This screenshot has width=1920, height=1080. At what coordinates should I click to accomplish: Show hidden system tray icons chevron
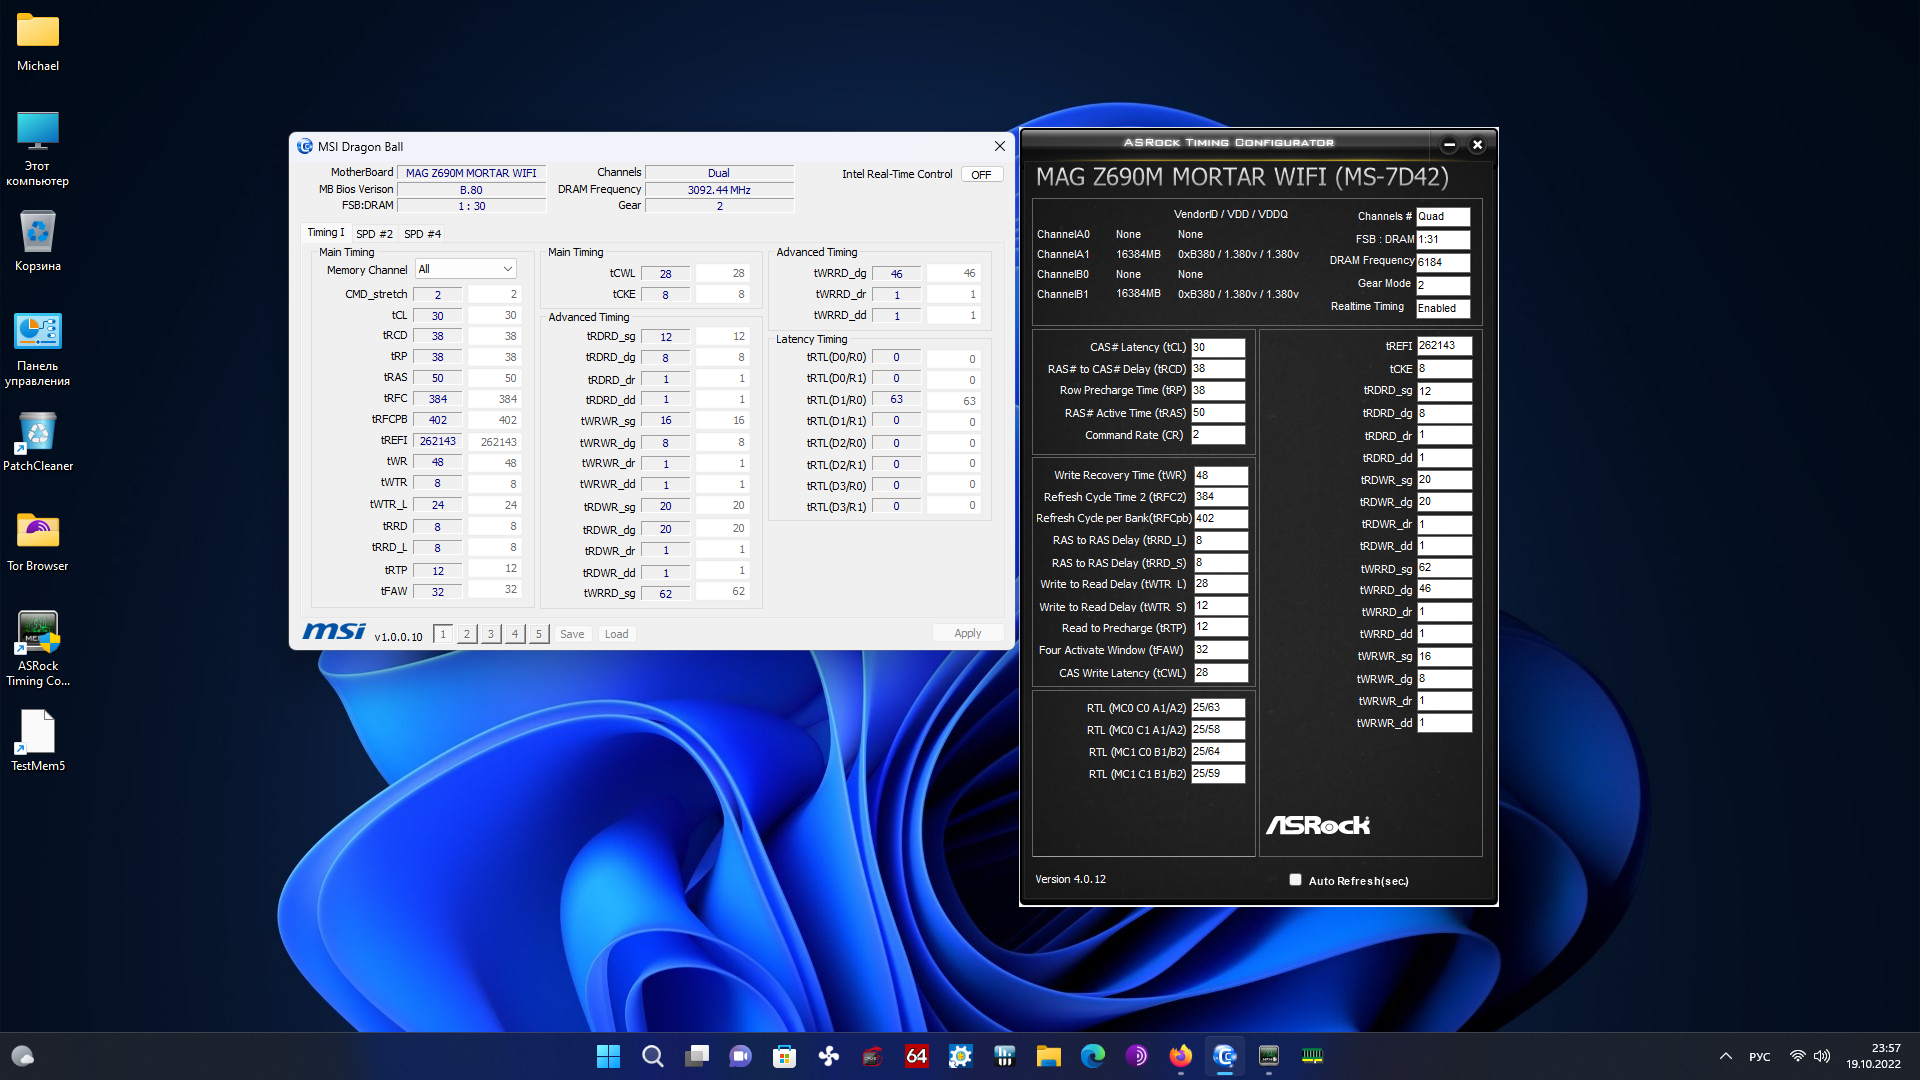click(x=1725, y=1056)
